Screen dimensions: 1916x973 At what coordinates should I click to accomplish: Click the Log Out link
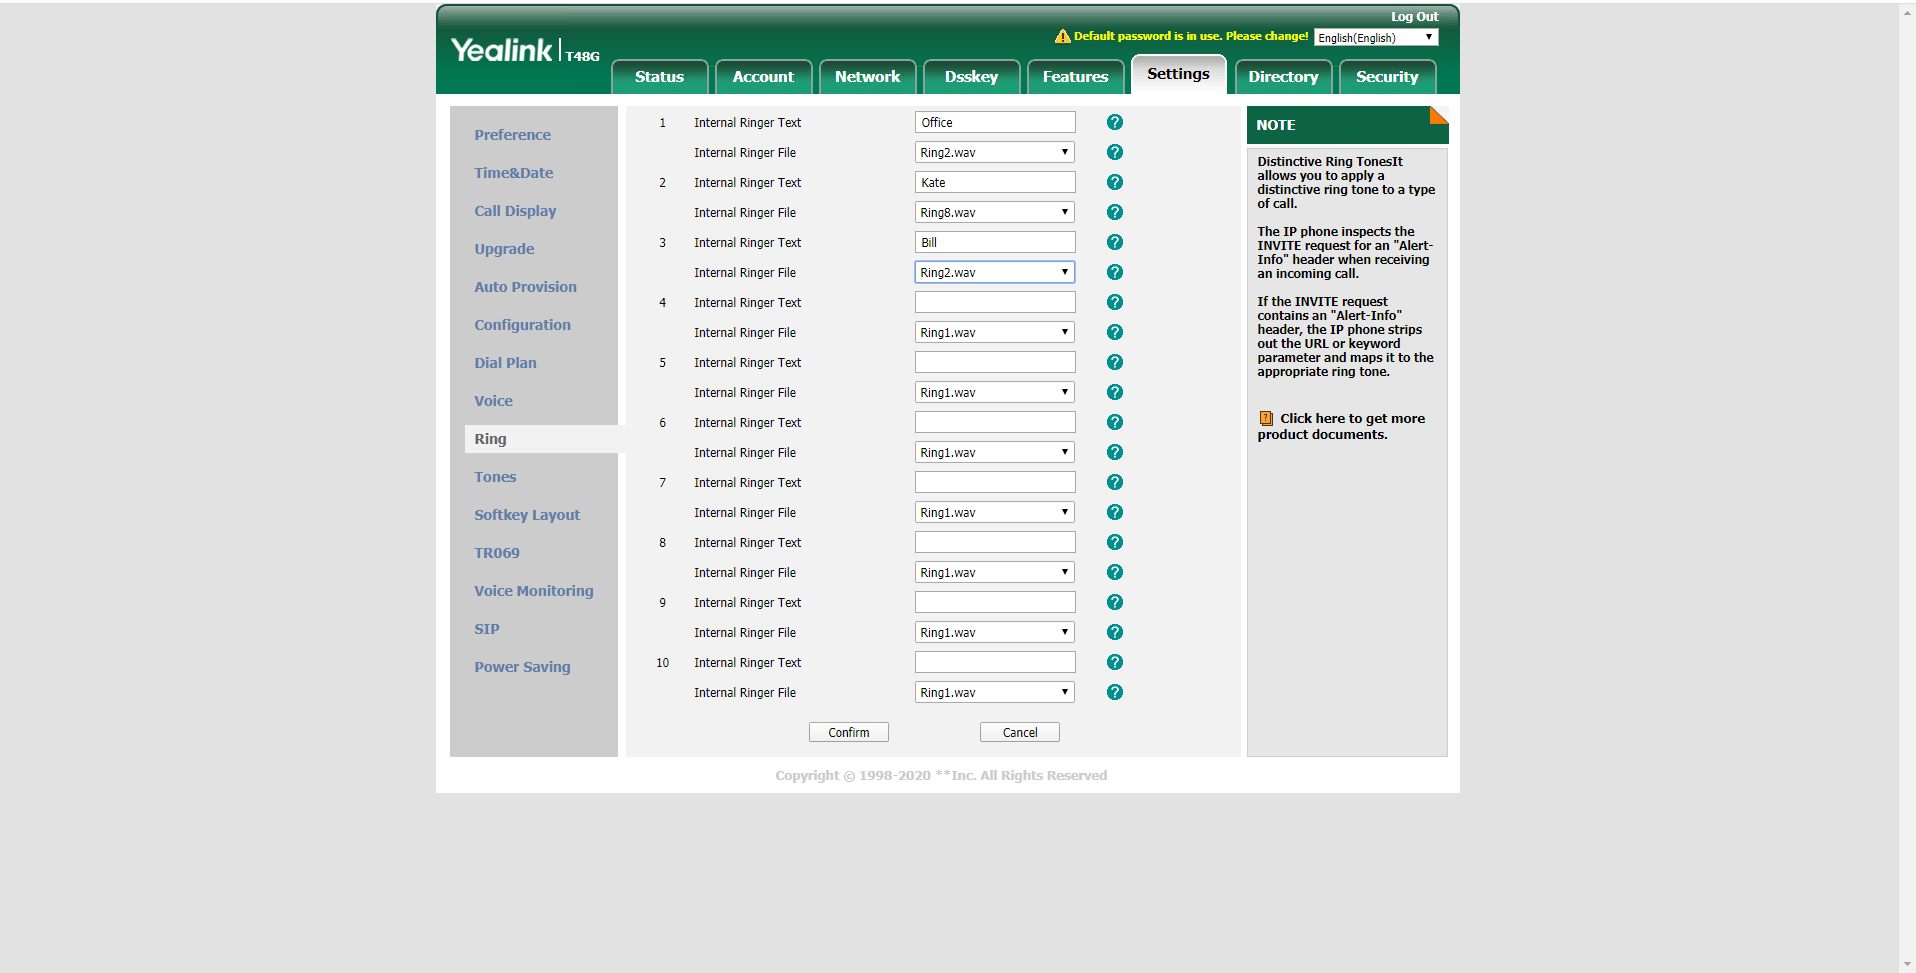tap(1414, 17)
